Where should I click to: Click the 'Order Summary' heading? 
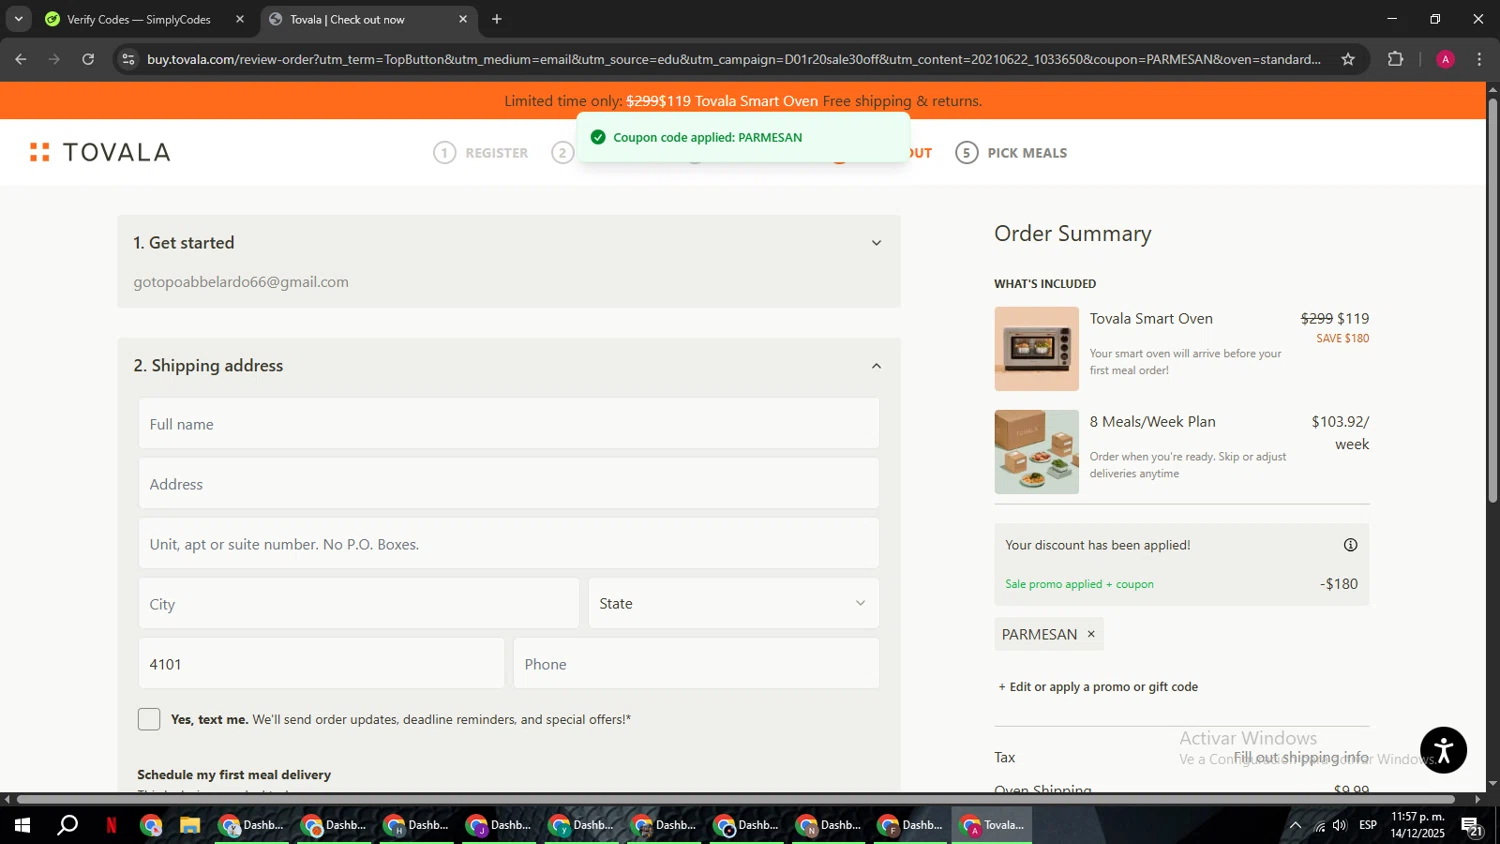(x=1072, y=234)
